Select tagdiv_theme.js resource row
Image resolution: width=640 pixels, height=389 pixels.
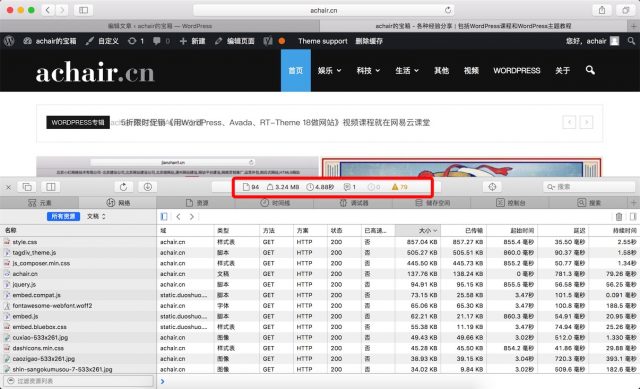click(x=78, y=253)
